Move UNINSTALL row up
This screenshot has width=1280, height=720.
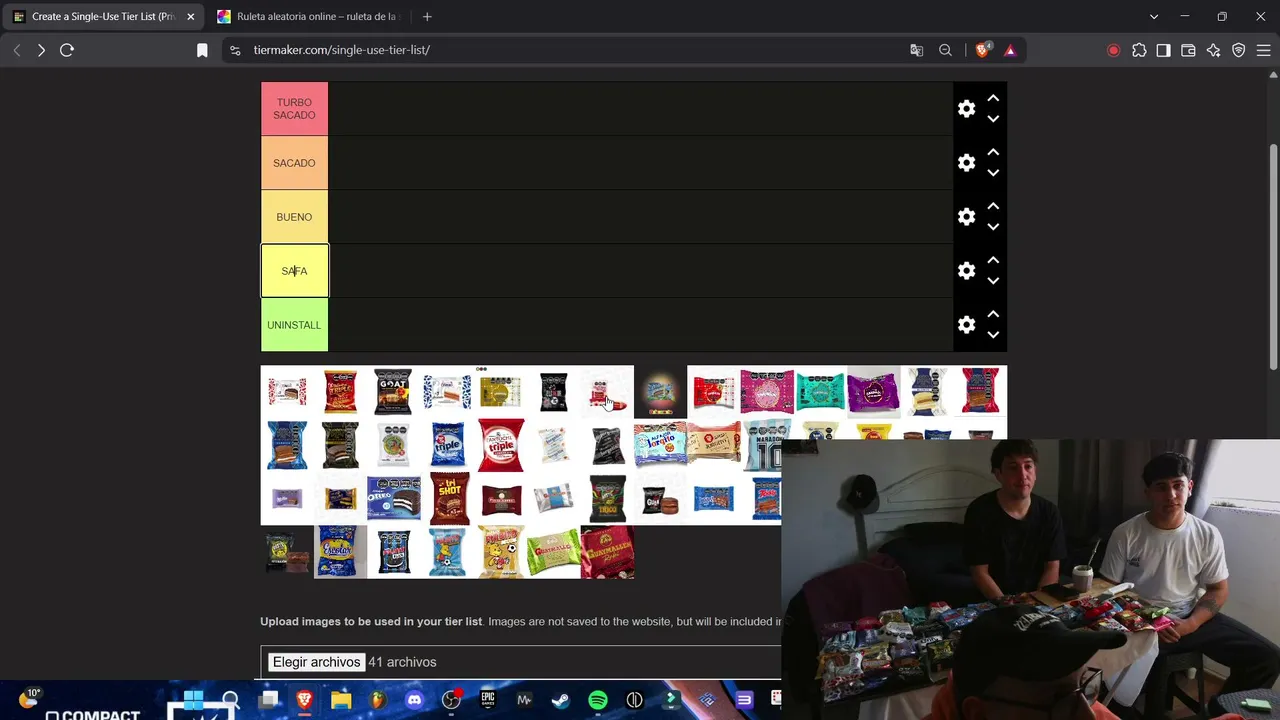pyautogui.click(x=993, y=314)
